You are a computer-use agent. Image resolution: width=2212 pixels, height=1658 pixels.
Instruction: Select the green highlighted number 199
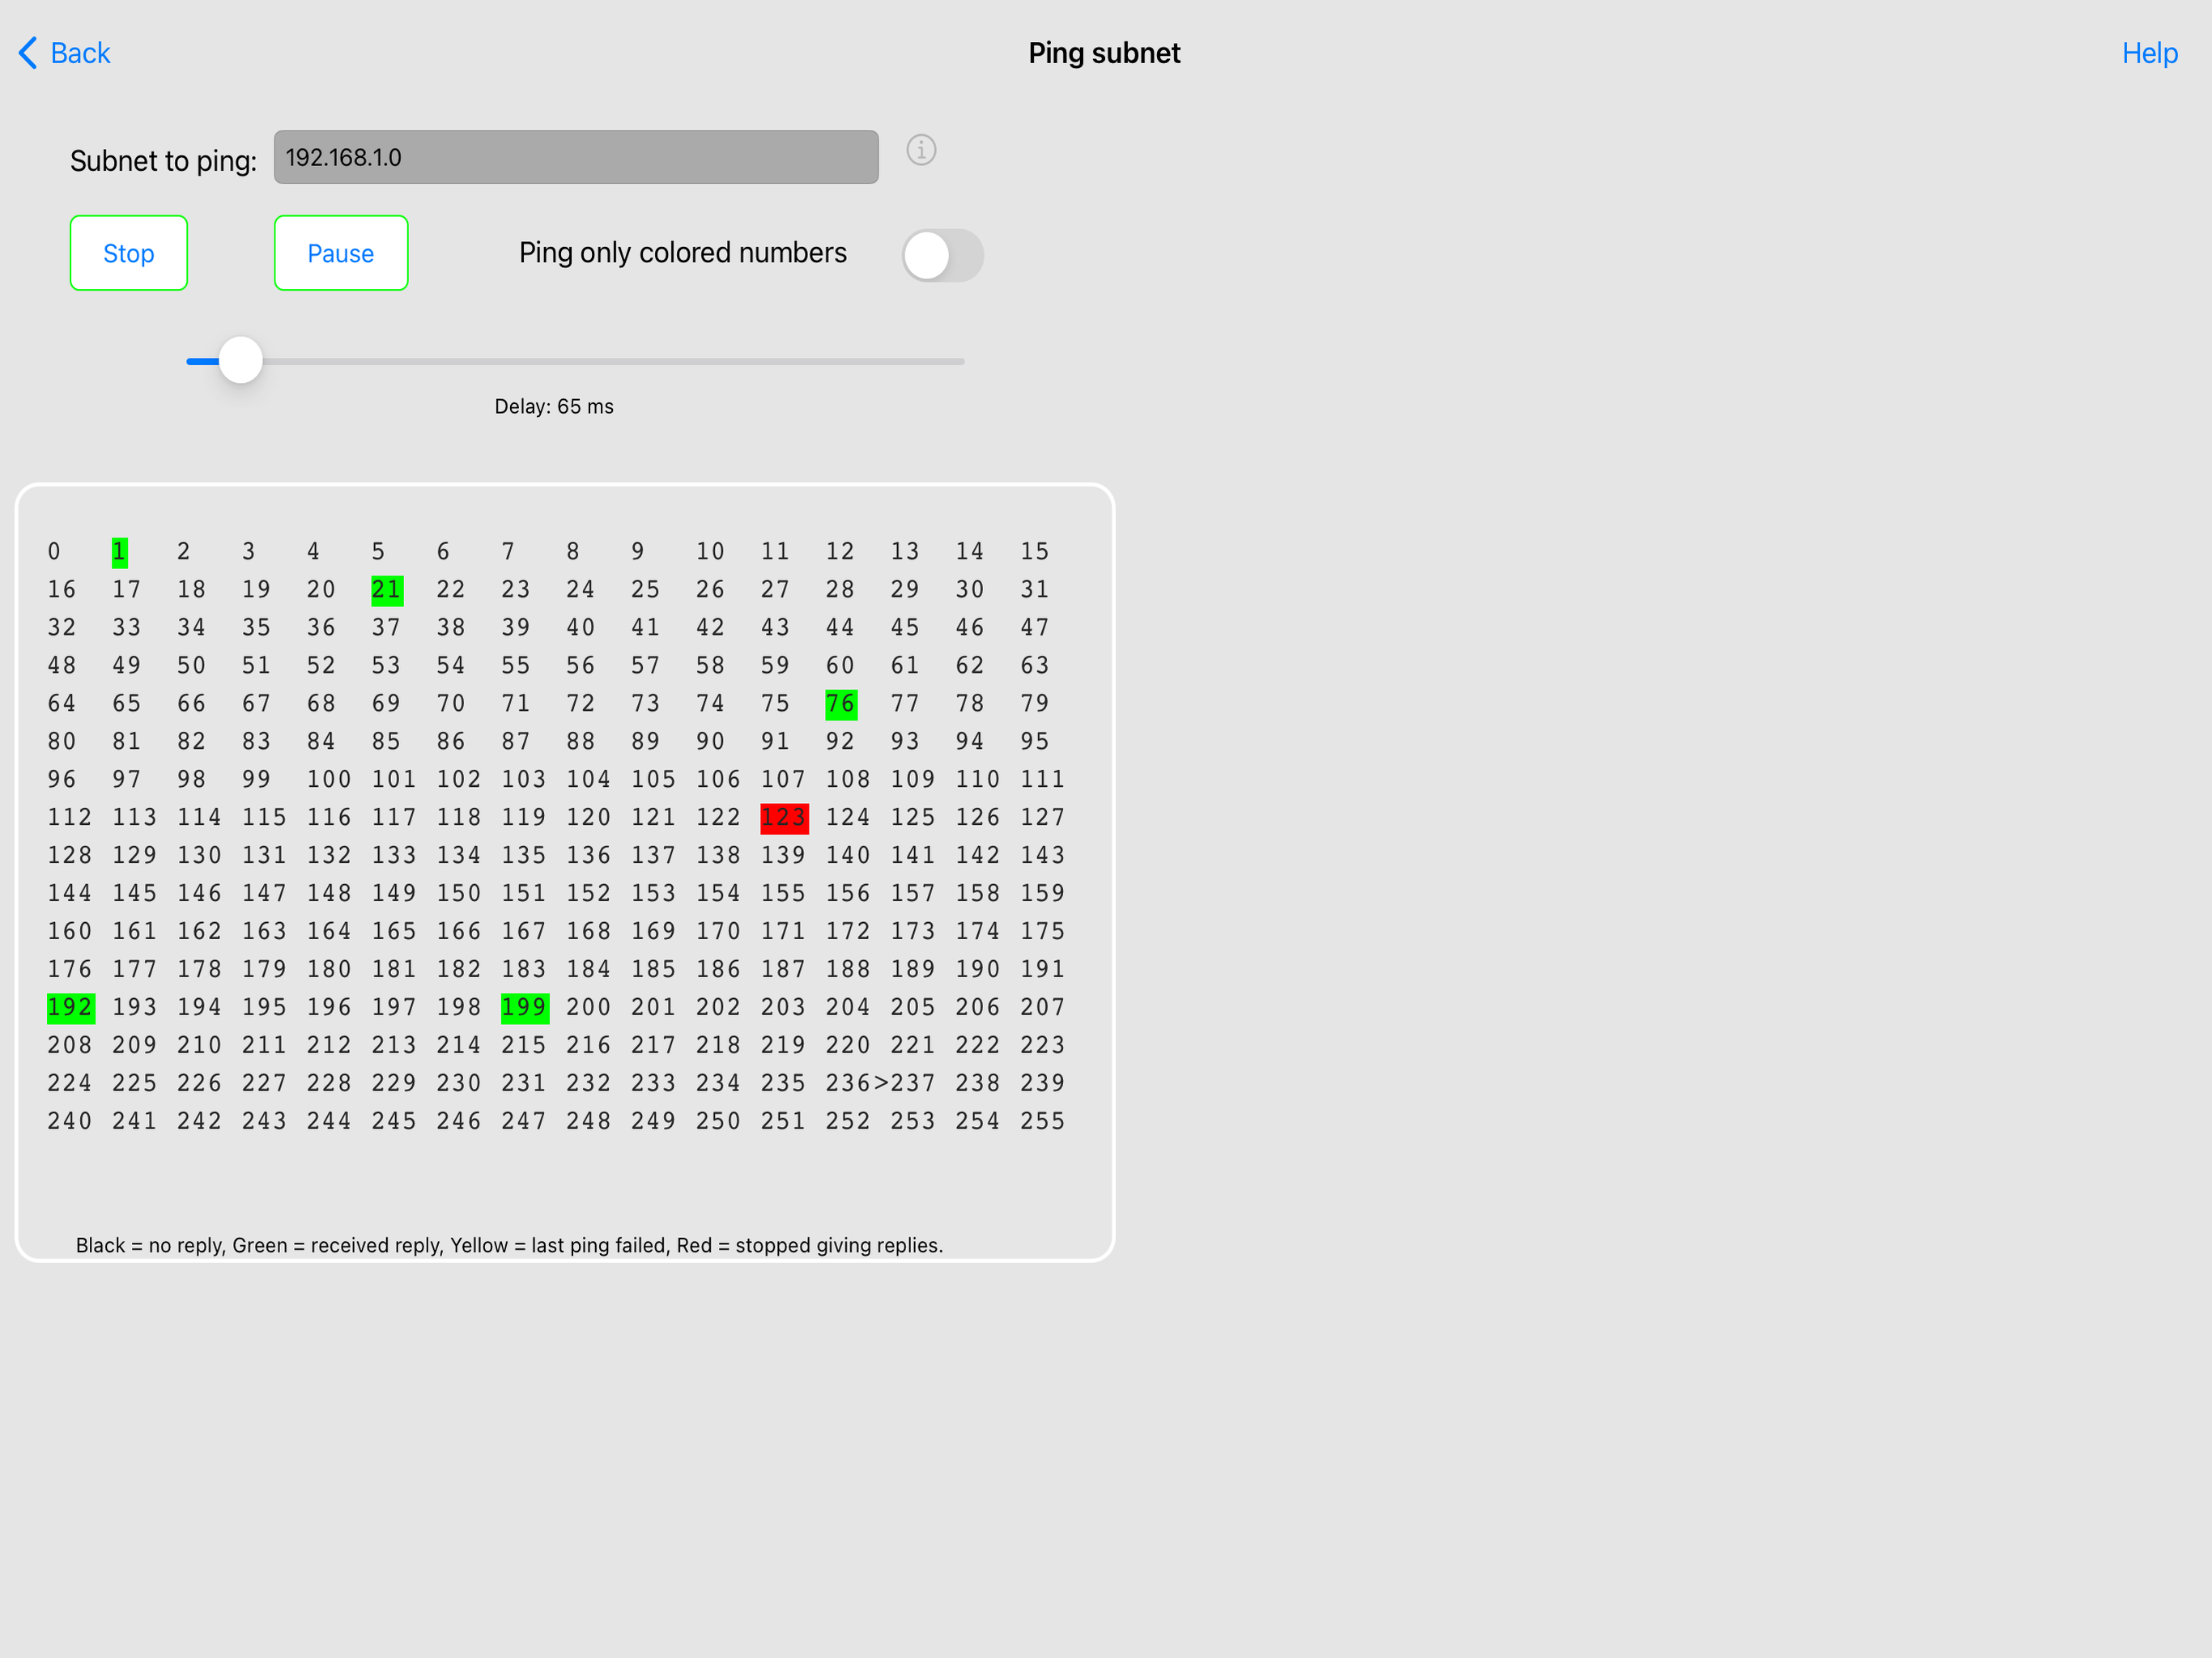click(x=524, y=1007)
